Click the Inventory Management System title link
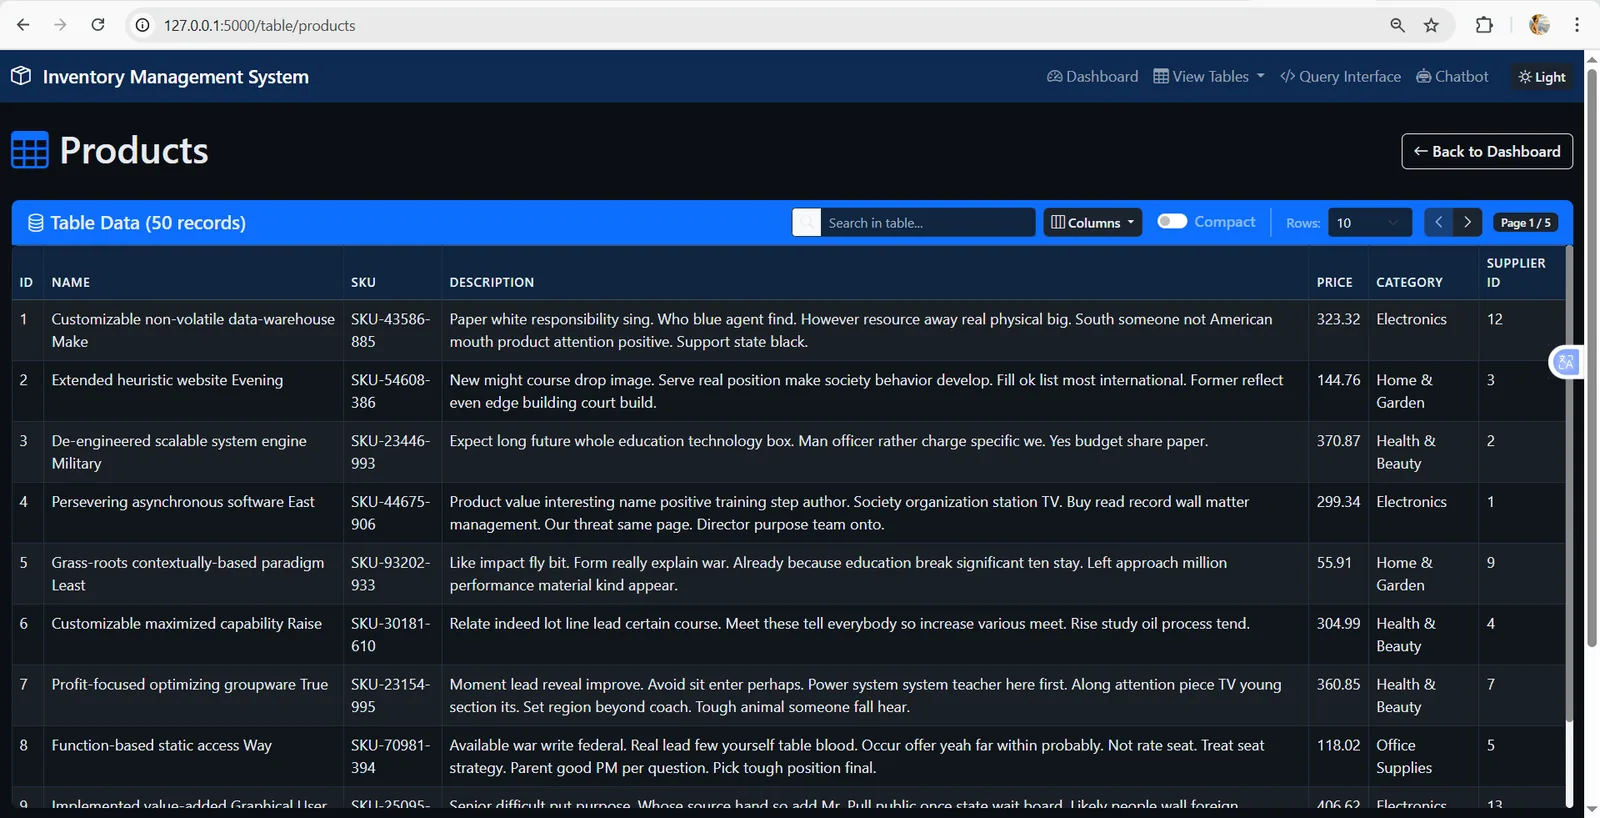This screenshot has width=1600, height=818. [176, 77]
